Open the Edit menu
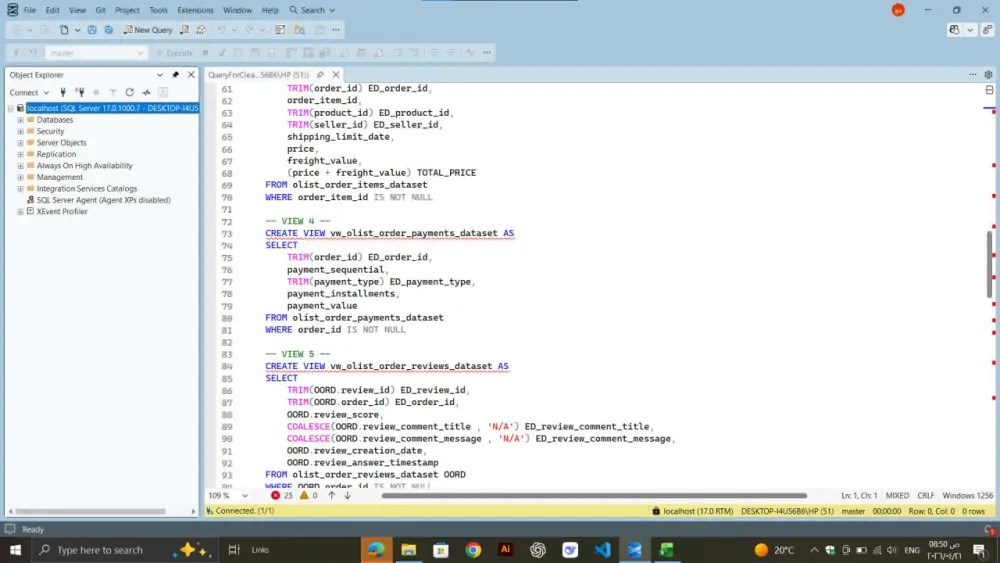 52,10
